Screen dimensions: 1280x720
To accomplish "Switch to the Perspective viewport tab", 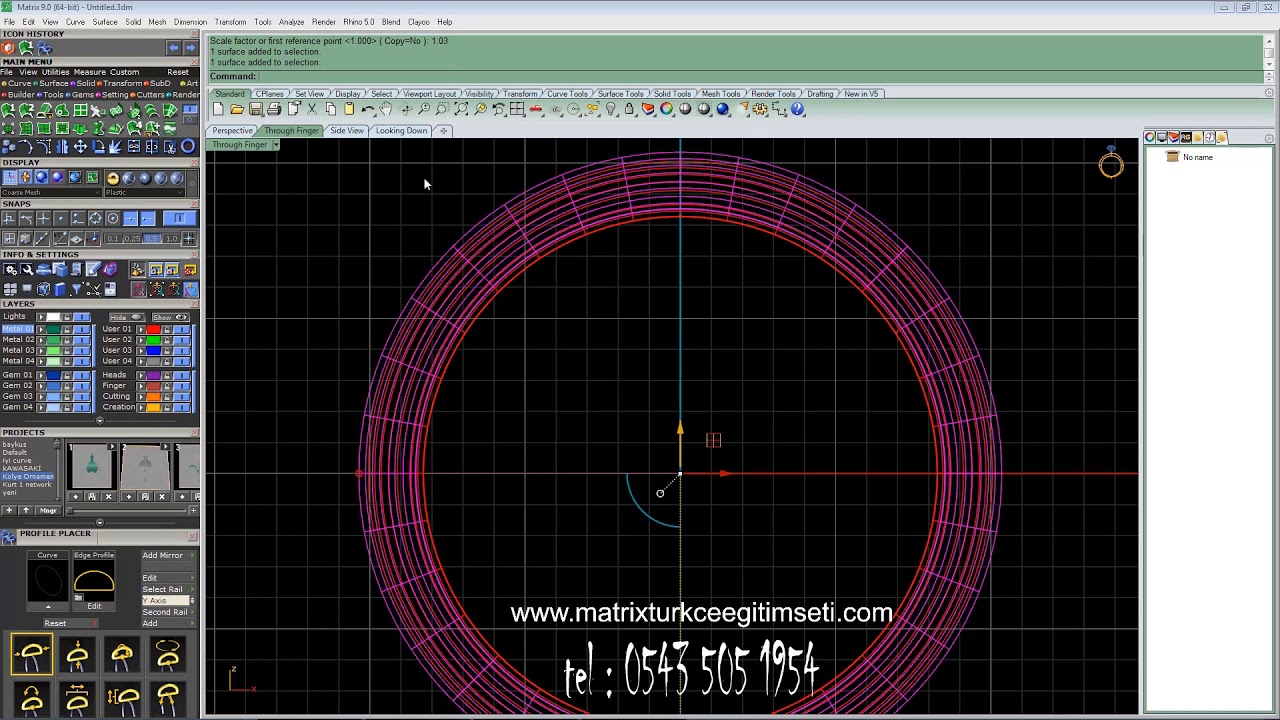I will [x=232, y=131].
